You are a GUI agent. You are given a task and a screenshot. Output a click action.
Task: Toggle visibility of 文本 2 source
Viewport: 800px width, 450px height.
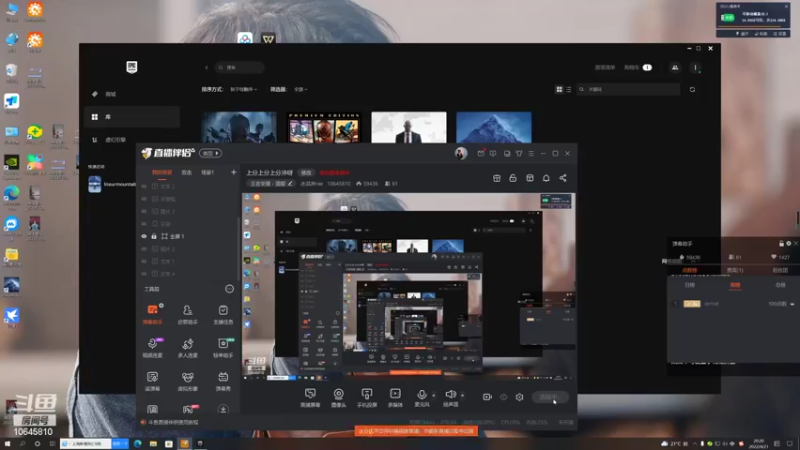[144, 187]
